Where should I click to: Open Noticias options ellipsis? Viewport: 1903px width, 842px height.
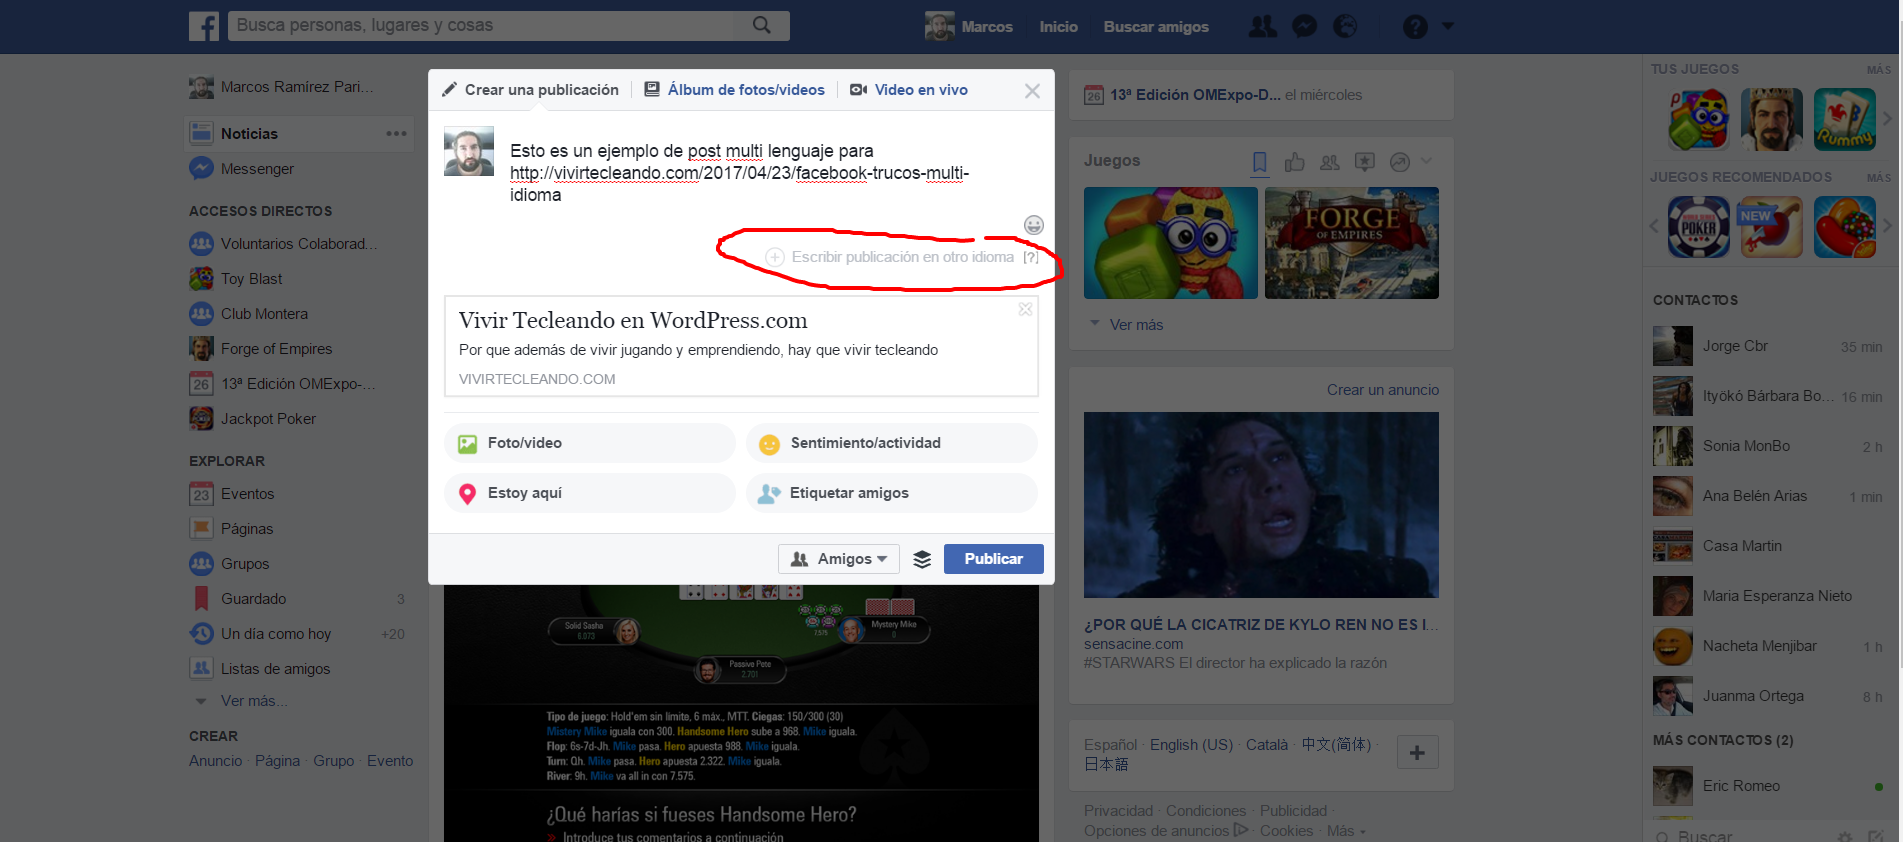click(x=397, y=133)
